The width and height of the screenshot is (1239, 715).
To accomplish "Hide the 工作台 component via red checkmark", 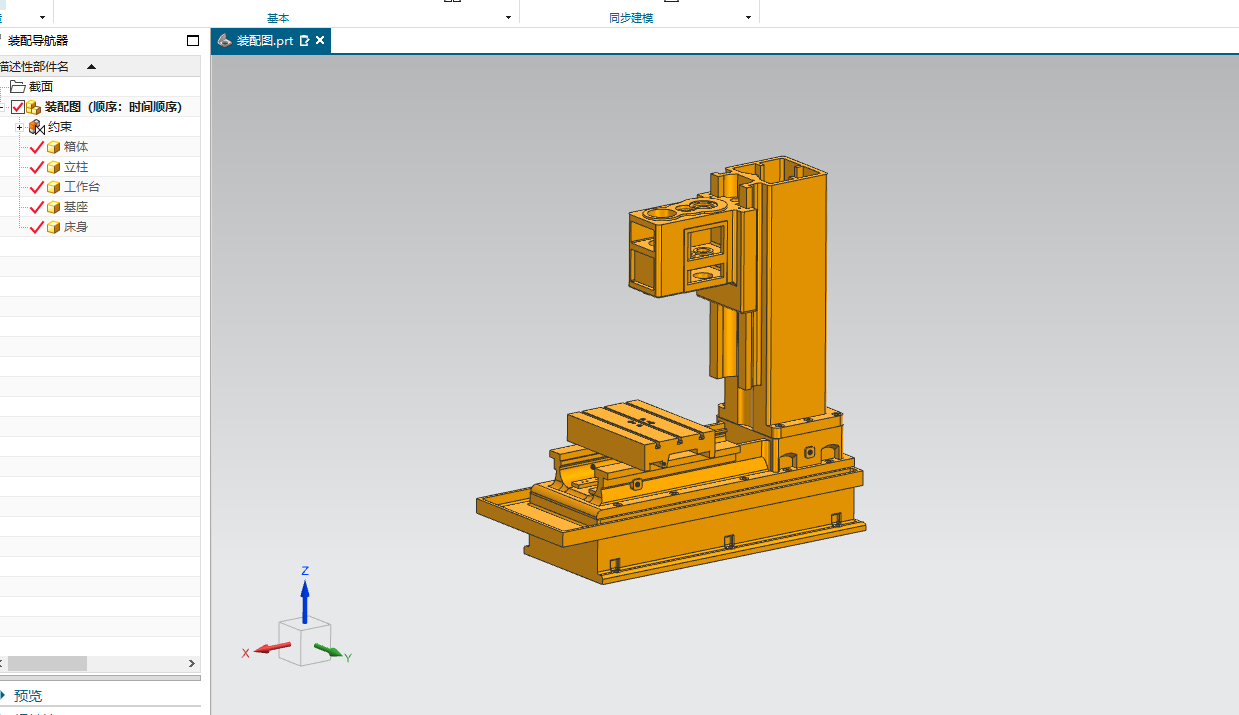I will pyautogui.click(x=37, y=187).
